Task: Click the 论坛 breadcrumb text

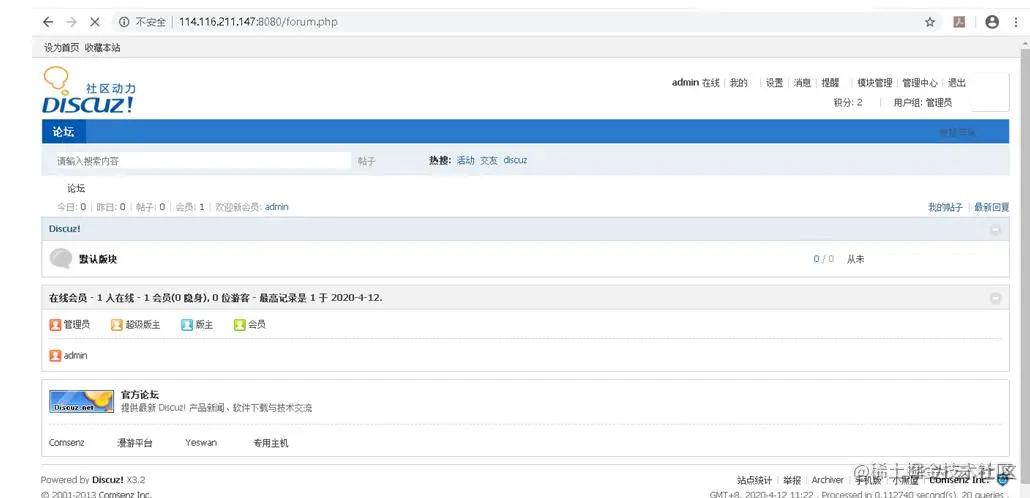Action: pyautogui.click(x=76, y=189)
